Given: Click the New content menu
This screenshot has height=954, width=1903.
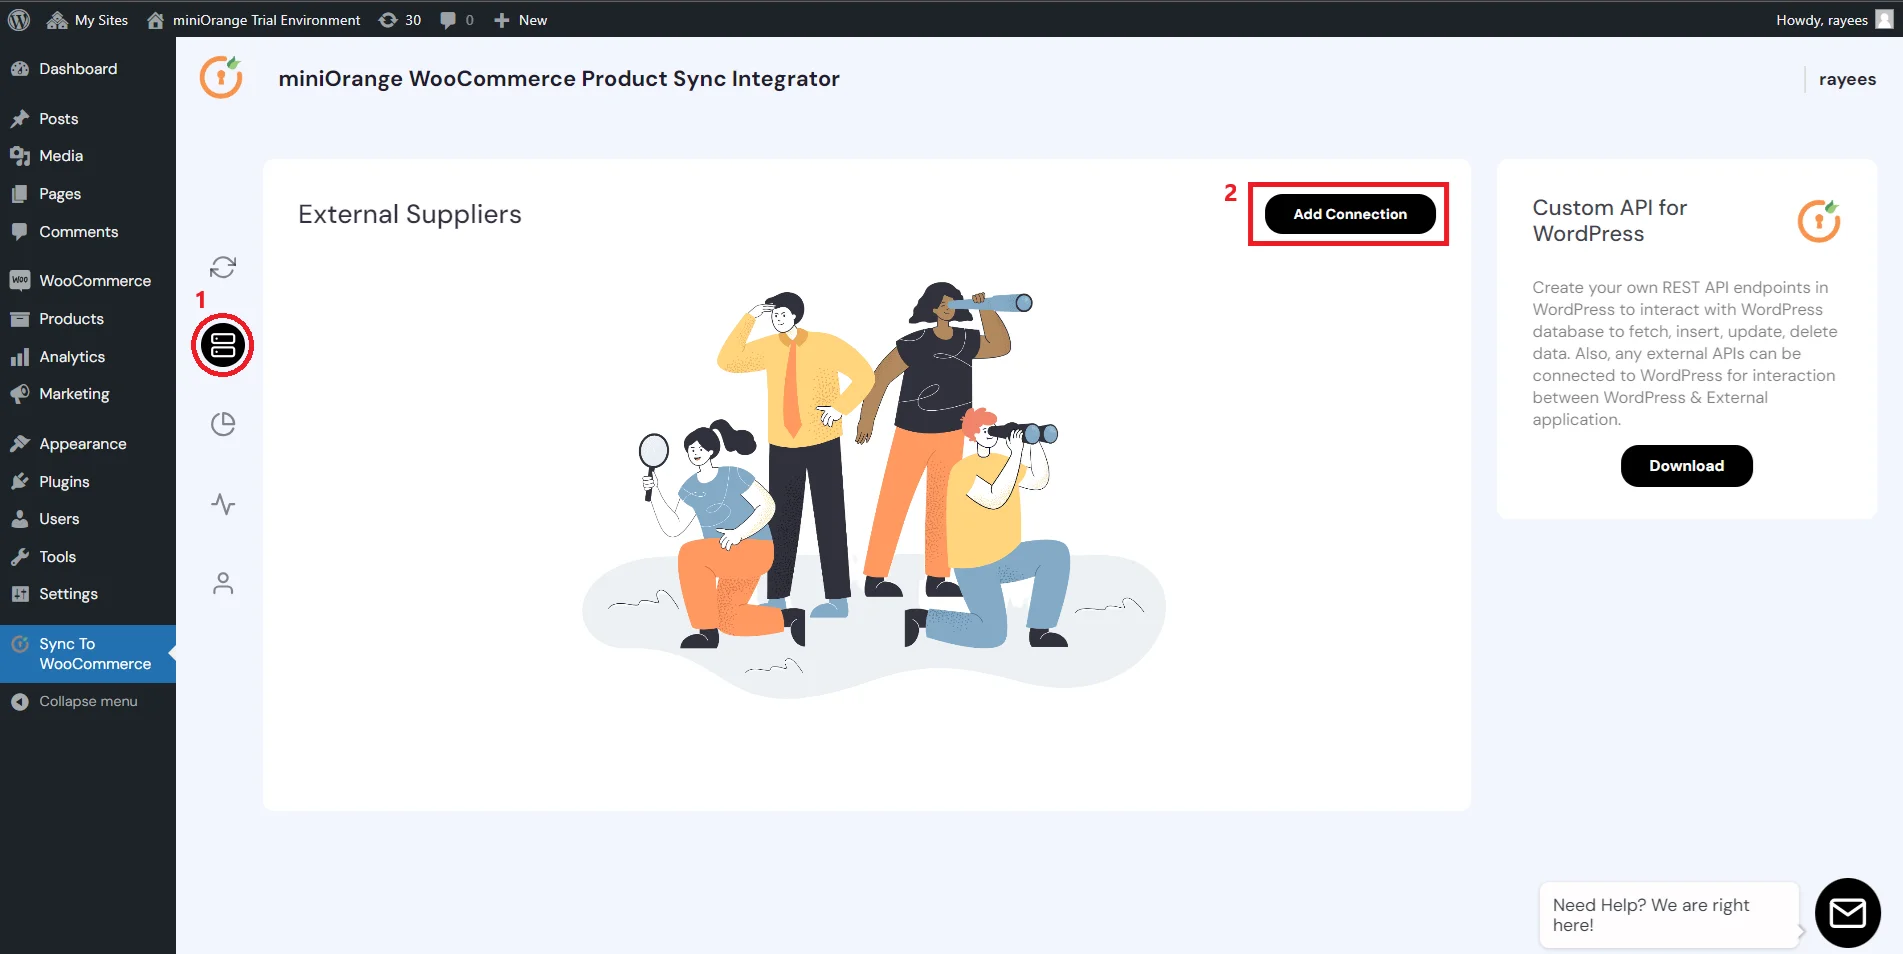Looking at the screenshot, I should [520, 19].
